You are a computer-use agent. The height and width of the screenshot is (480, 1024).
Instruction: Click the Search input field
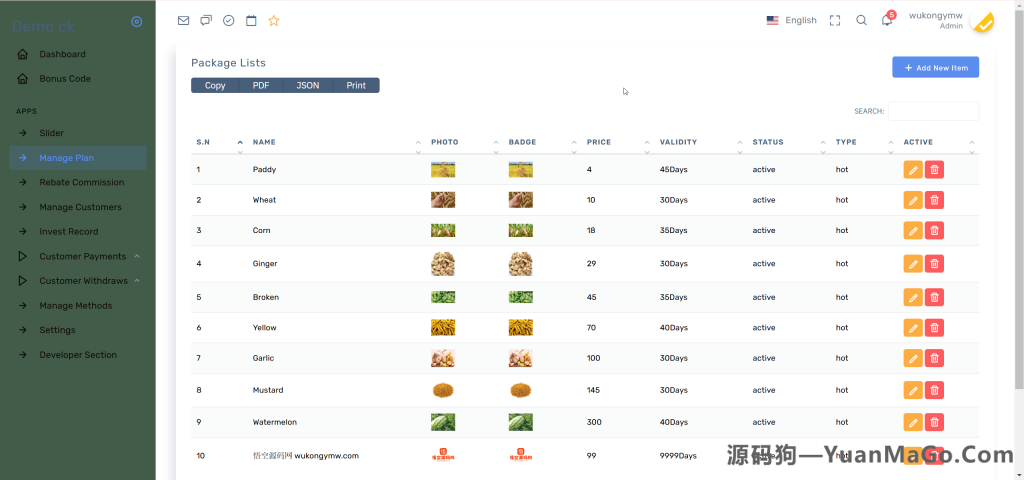[x=933, y=111]
